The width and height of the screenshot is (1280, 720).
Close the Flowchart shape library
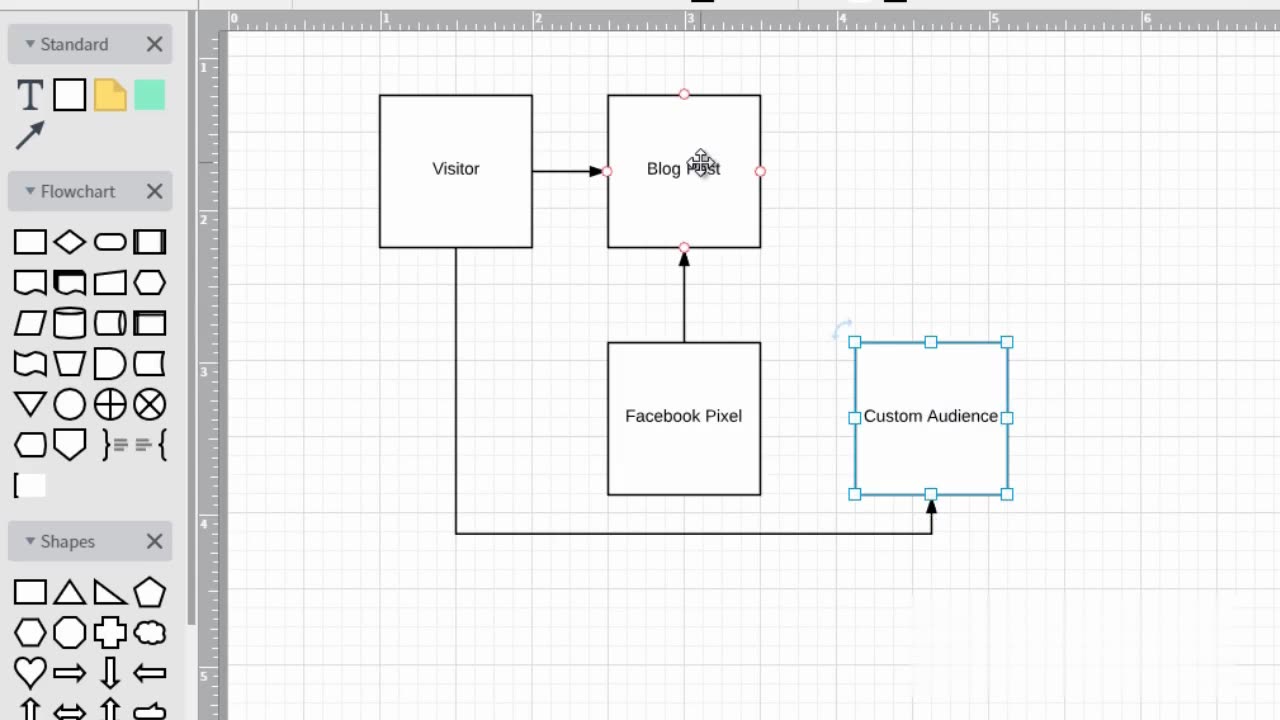point(154,191)
